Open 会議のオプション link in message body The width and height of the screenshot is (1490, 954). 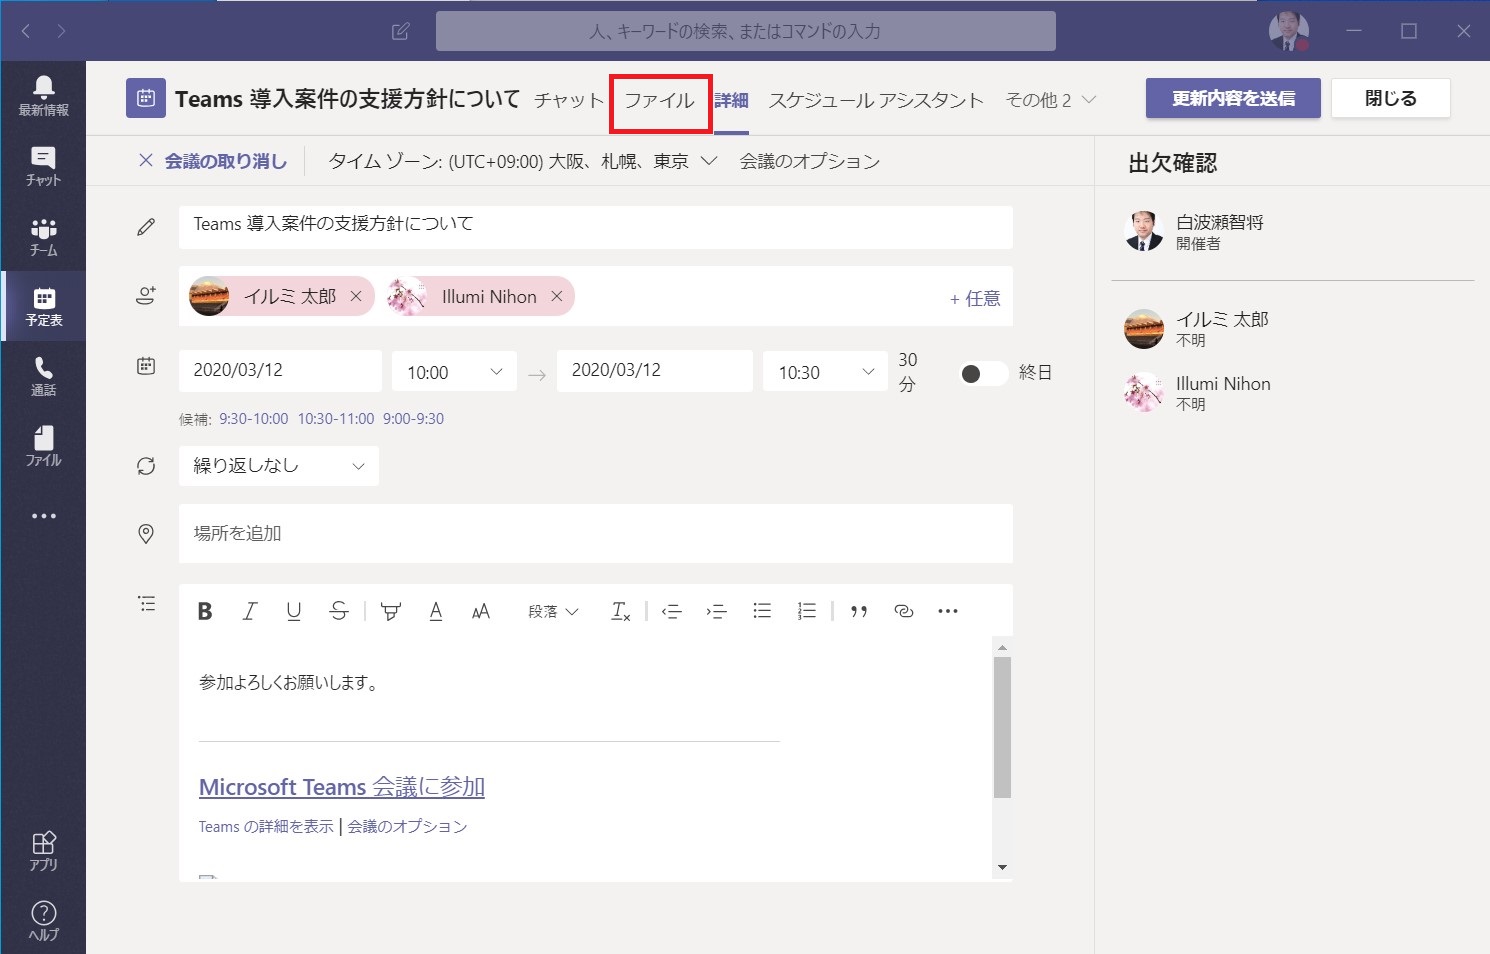[408, 826]
